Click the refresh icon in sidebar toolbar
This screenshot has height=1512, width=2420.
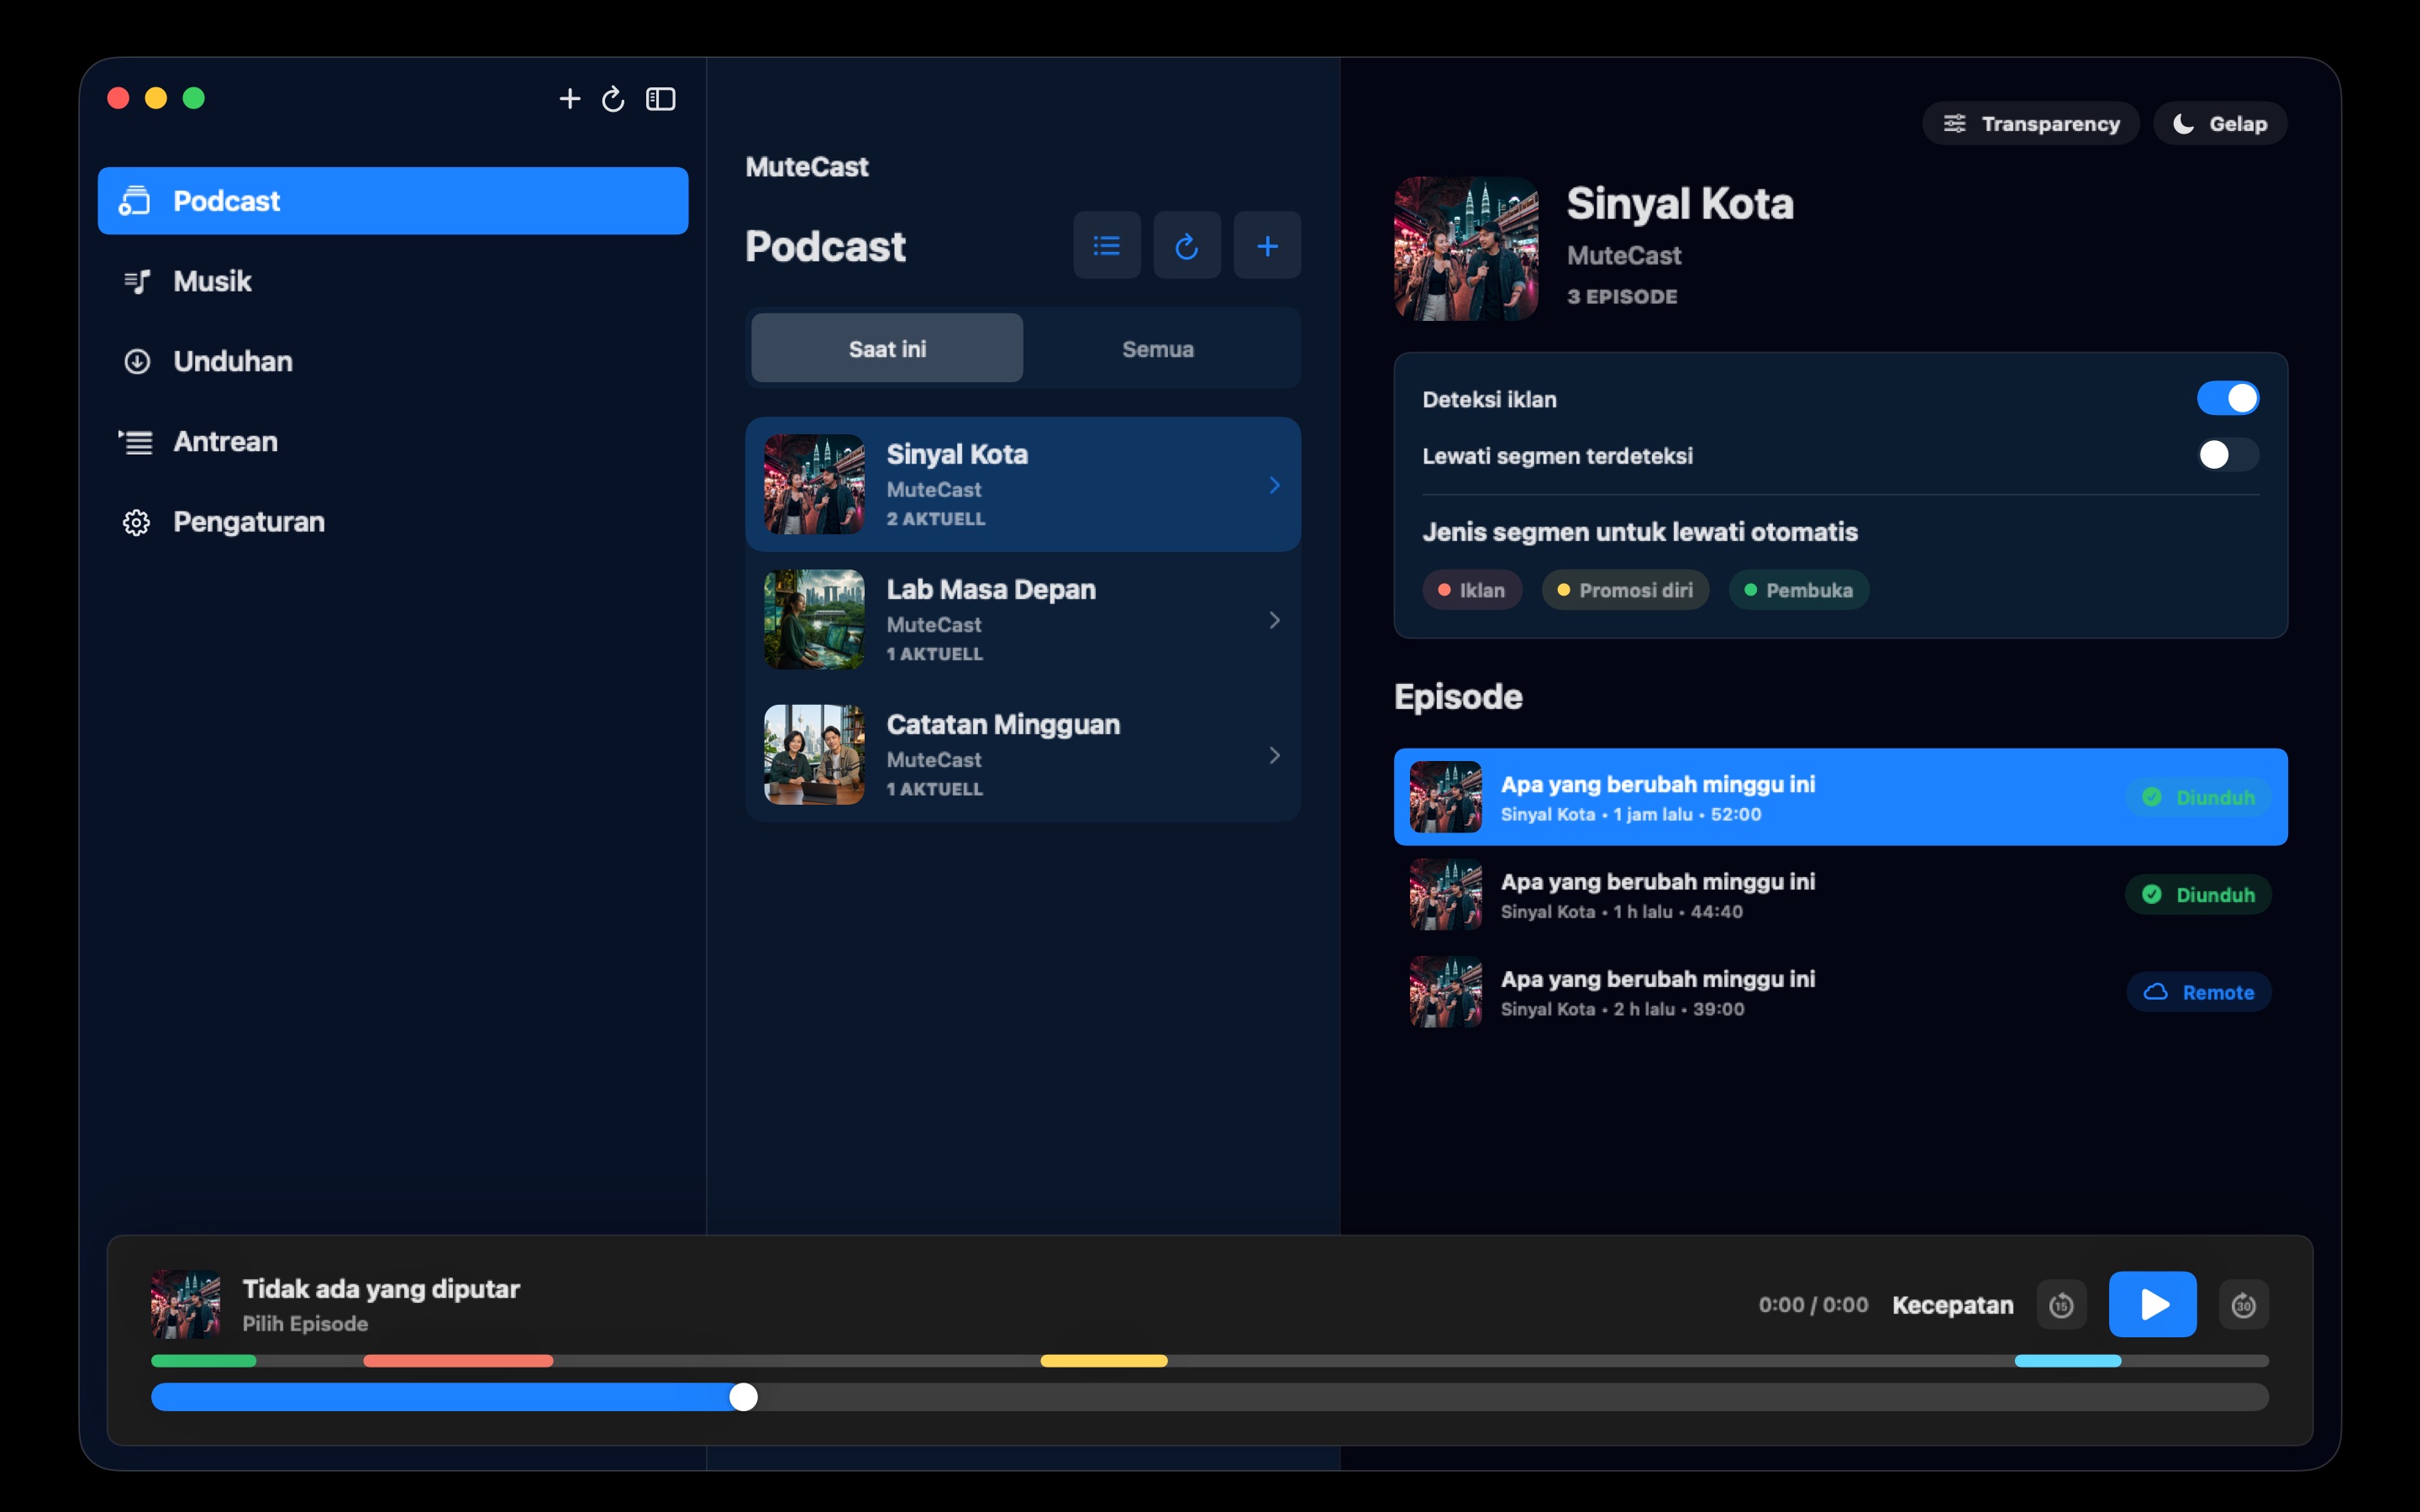[613, 99]
